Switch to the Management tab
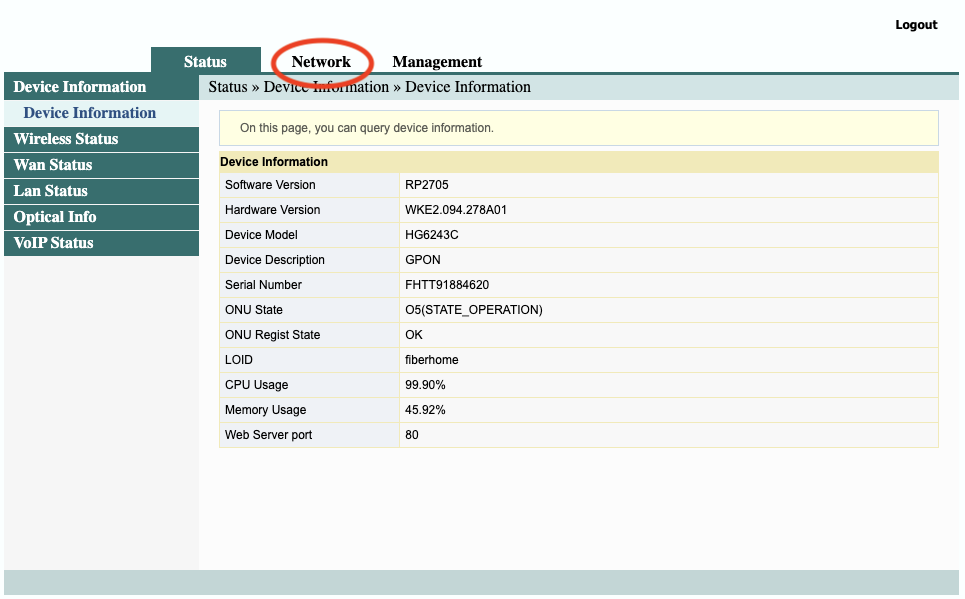The width and height of the screenshot is (965, 599). (437, 61)
